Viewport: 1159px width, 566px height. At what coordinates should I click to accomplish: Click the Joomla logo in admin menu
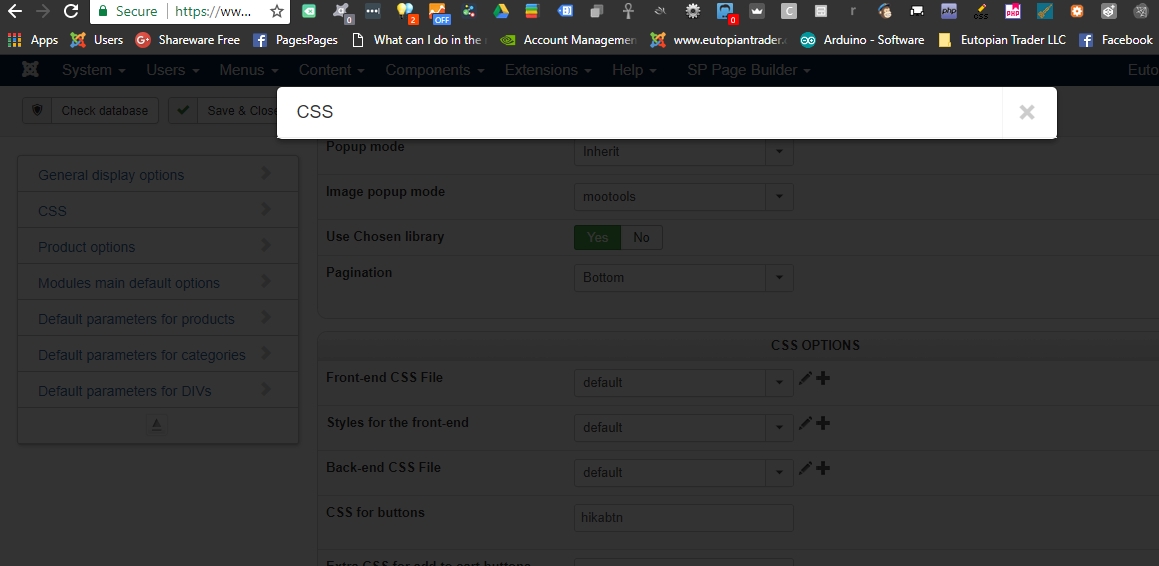coord(30,69)
